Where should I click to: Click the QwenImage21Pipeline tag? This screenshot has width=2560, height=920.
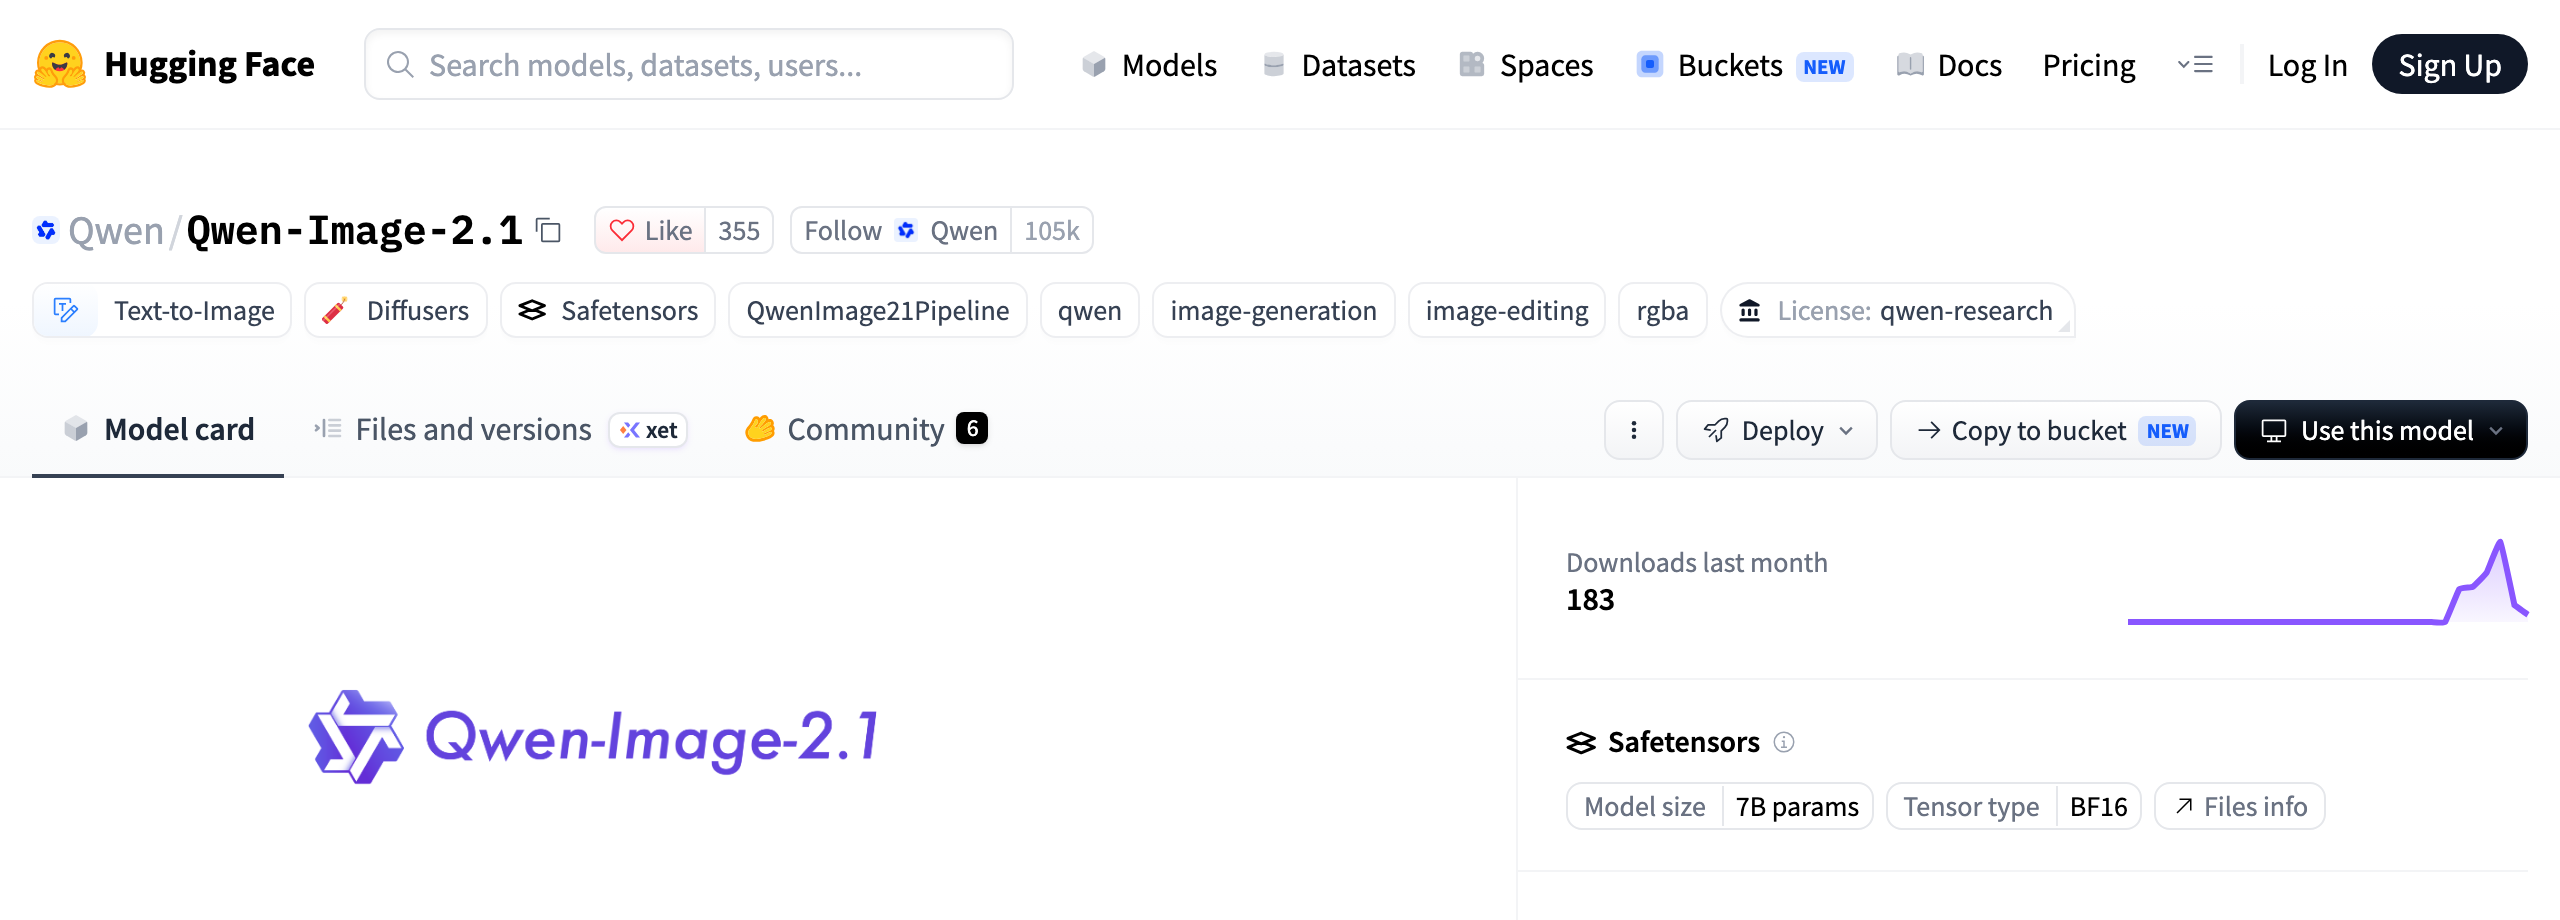tap(878, 311)
